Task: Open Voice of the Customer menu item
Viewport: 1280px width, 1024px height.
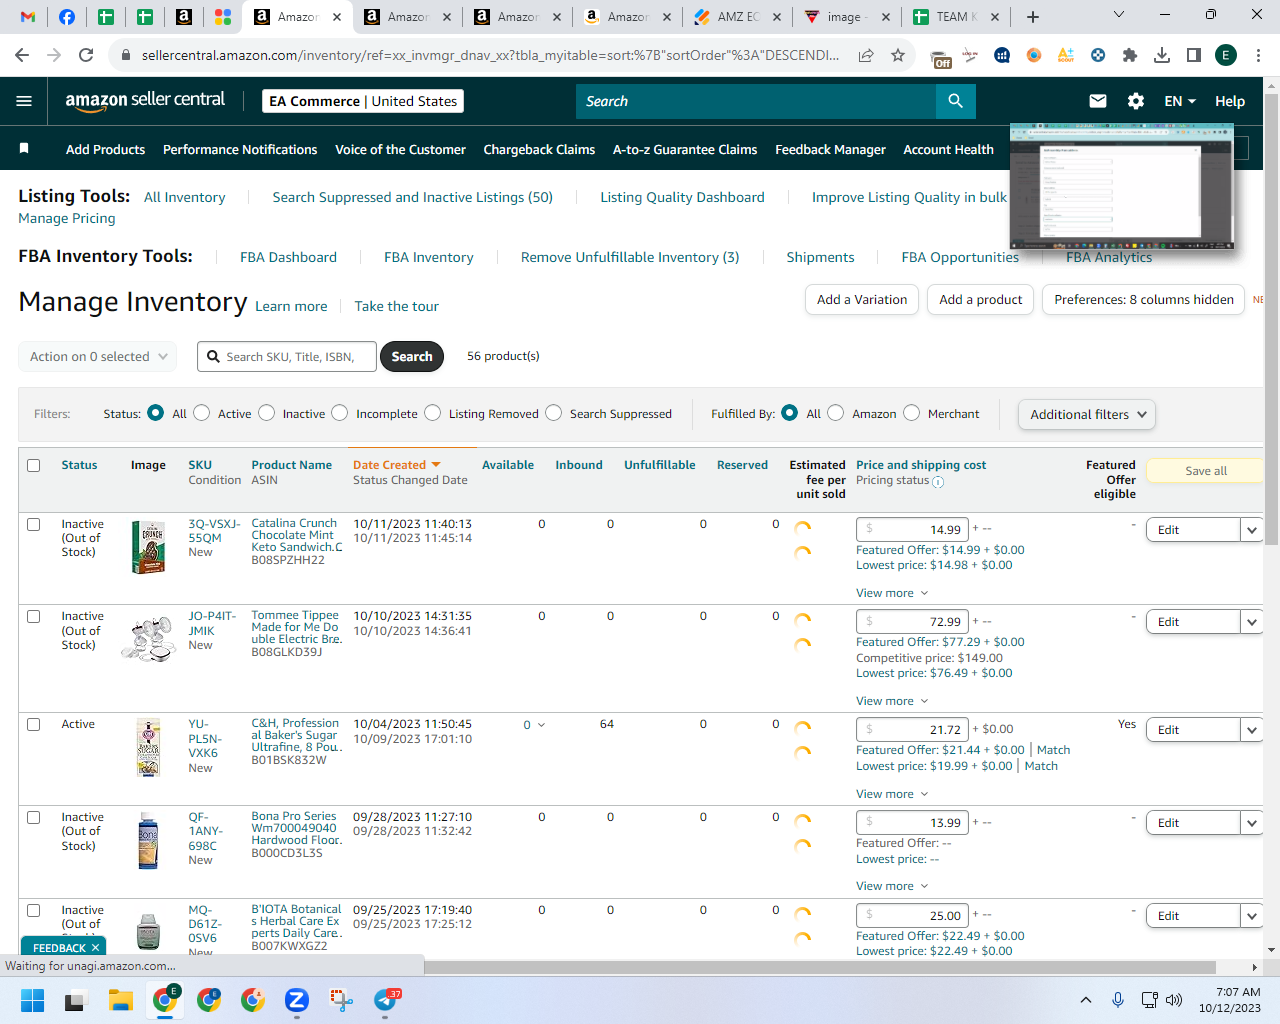Action: [x=400, y=149]
